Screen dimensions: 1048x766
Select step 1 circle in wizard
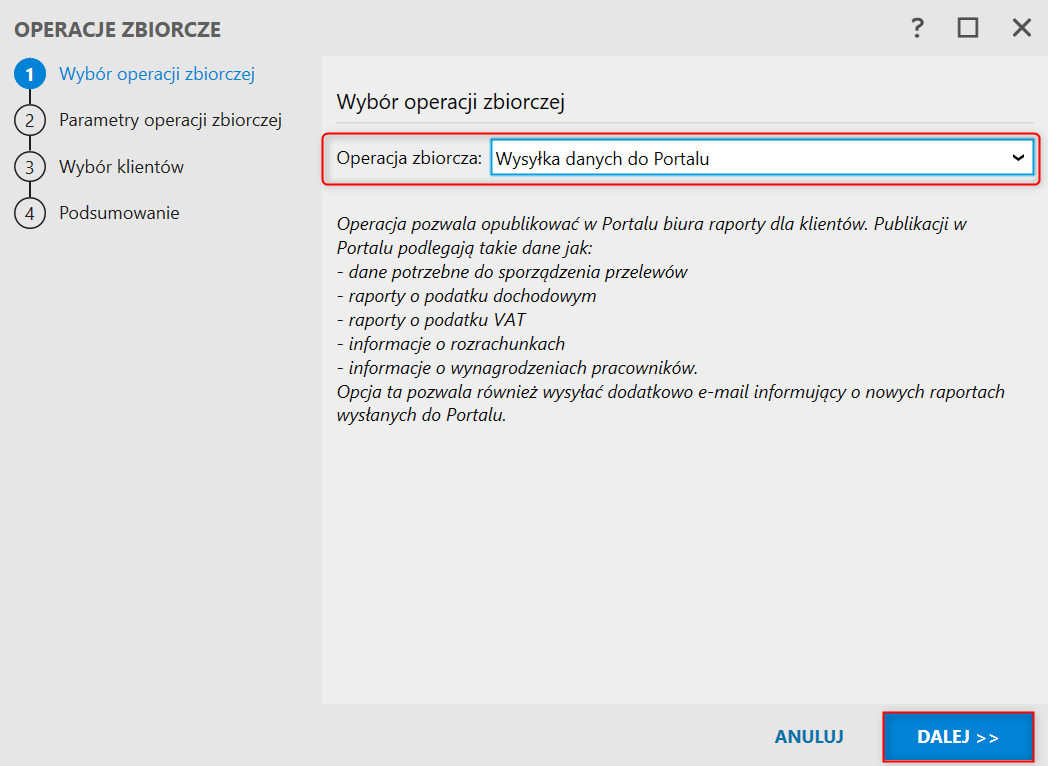click(29, 74)
